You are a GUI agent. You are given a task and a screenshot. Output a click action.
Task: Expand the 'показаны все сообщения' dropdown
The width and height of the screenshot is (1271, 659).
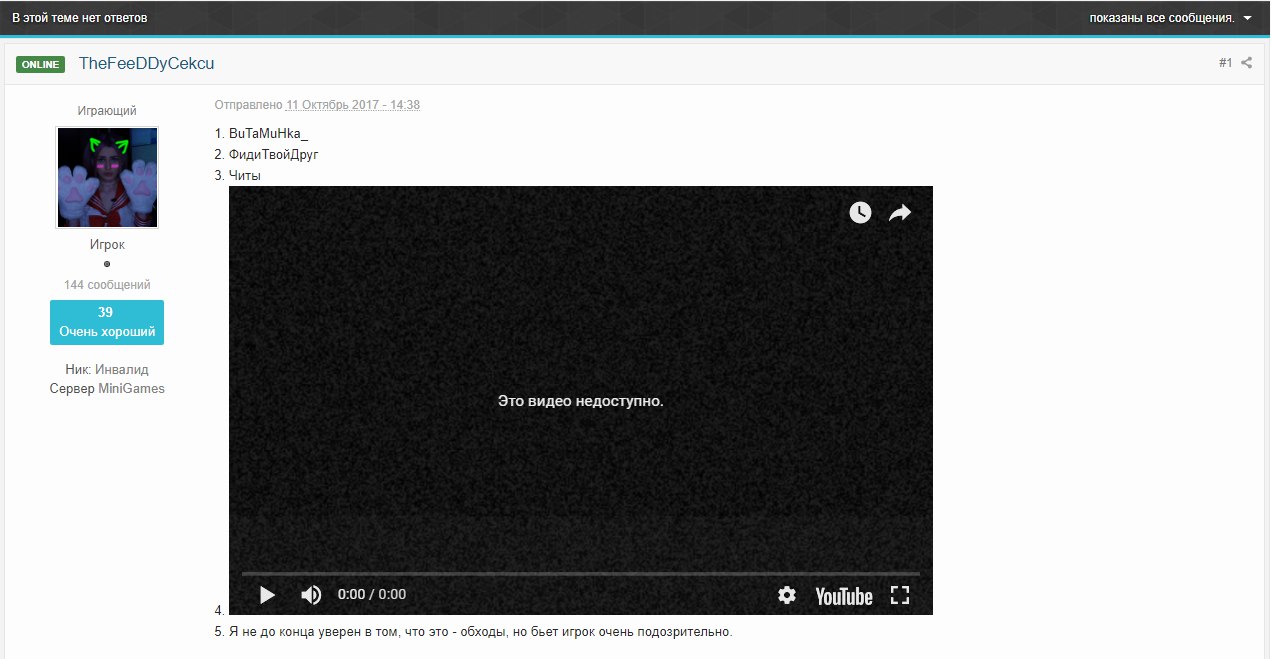click(x=1160, y=18)
